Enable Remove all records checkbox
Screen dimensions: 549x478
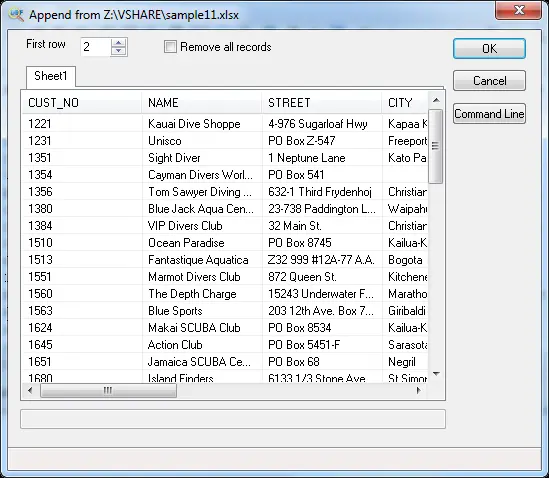coord(171,47)
